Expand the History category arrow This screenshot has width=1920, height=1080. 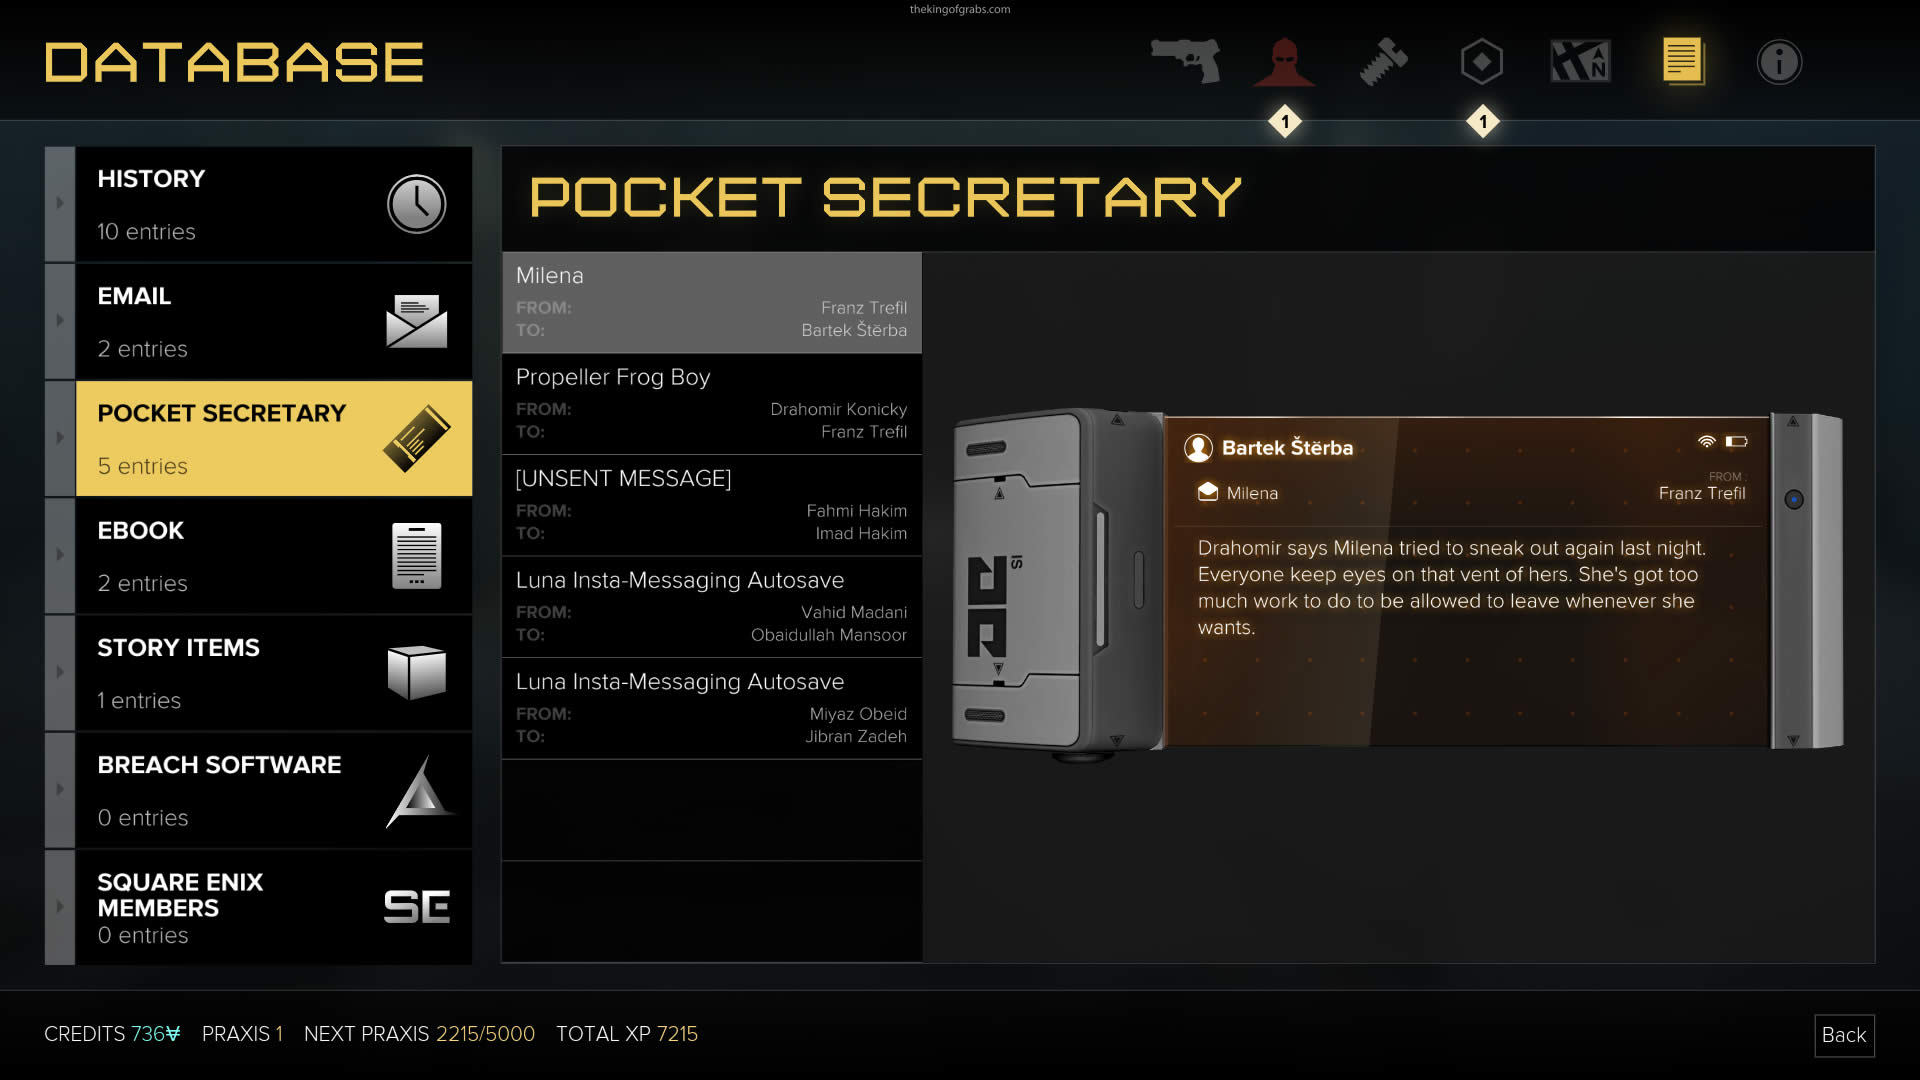pos(60,204)
